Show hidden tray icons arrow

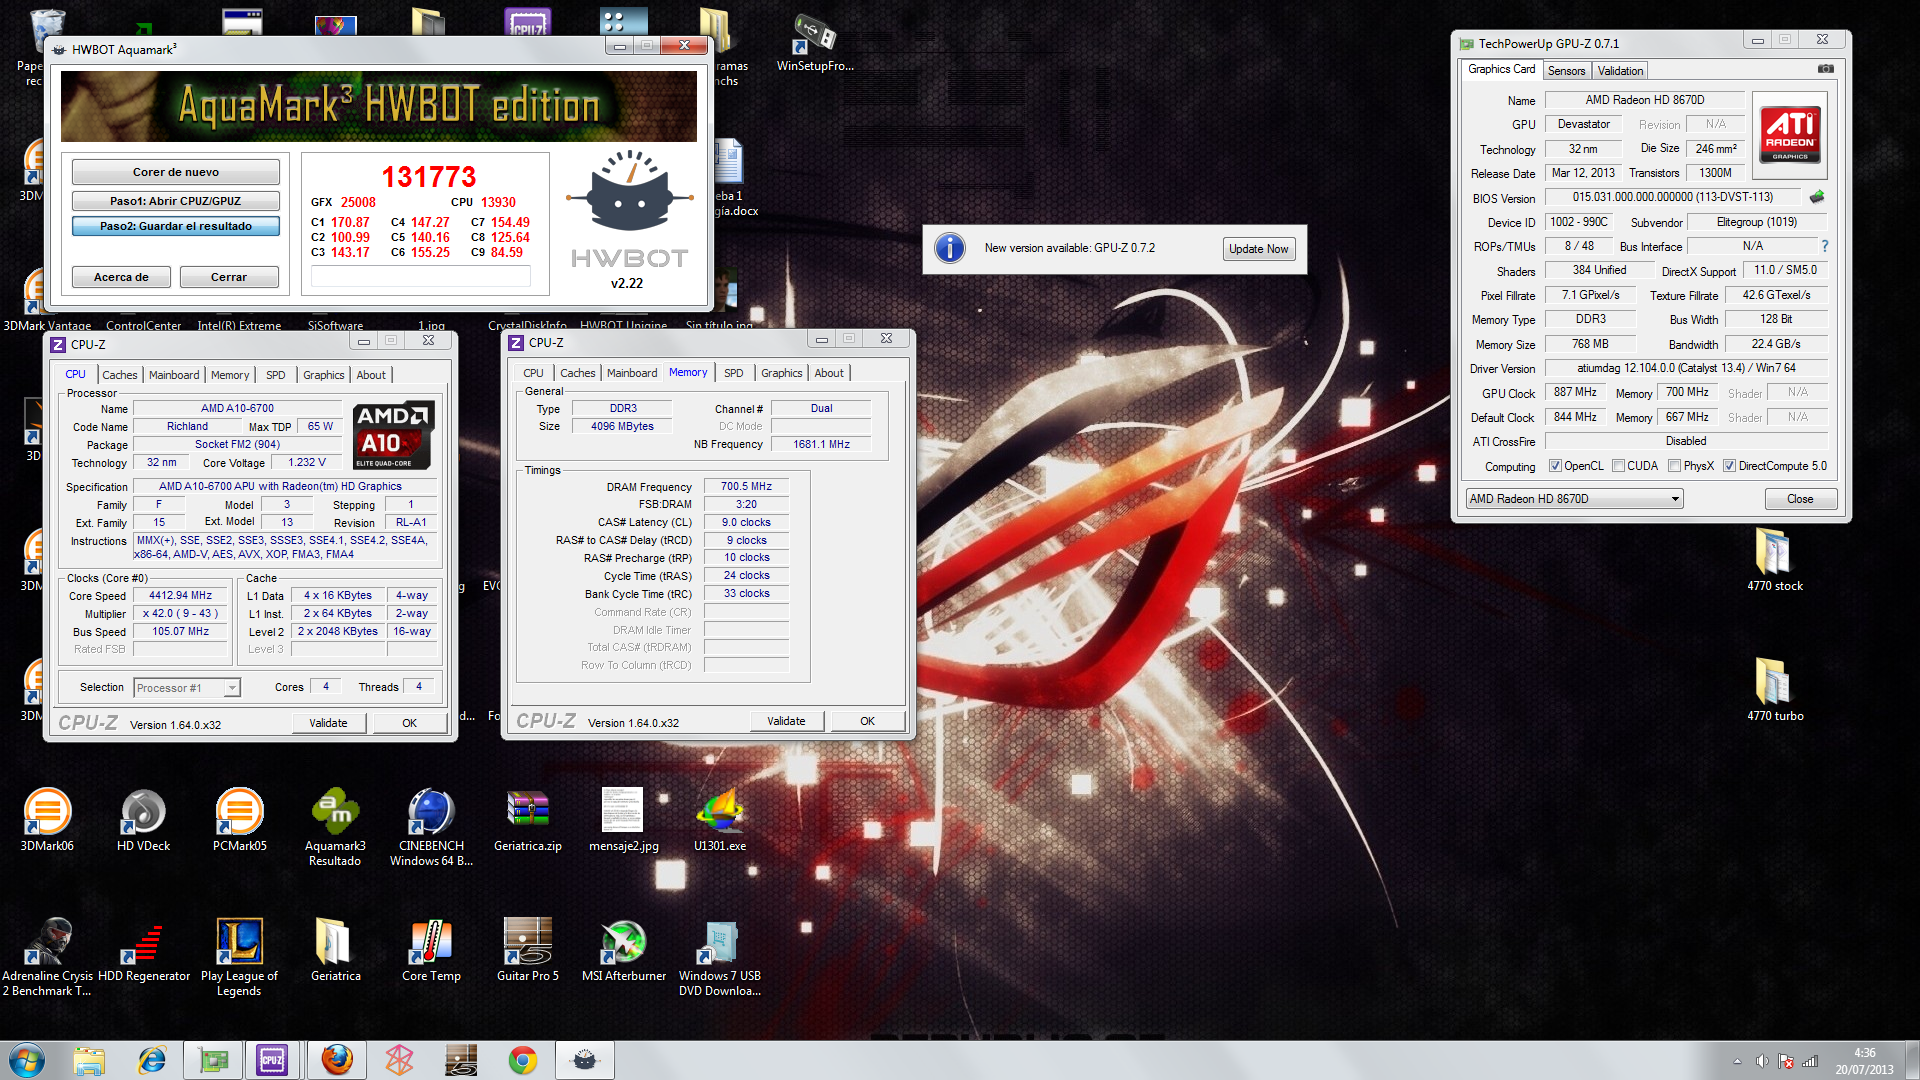click(x=1737, y=1061)
